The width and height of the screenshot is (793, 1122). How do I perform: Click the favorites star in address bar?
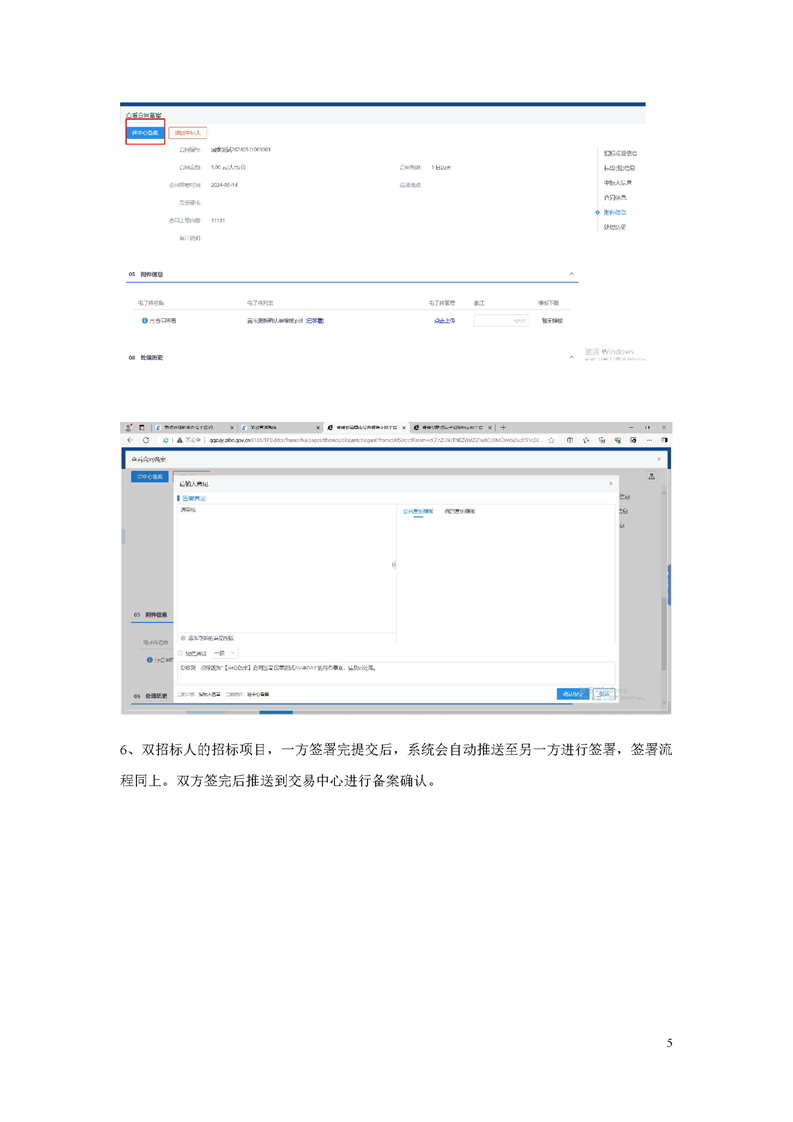[x=551, y=440]
